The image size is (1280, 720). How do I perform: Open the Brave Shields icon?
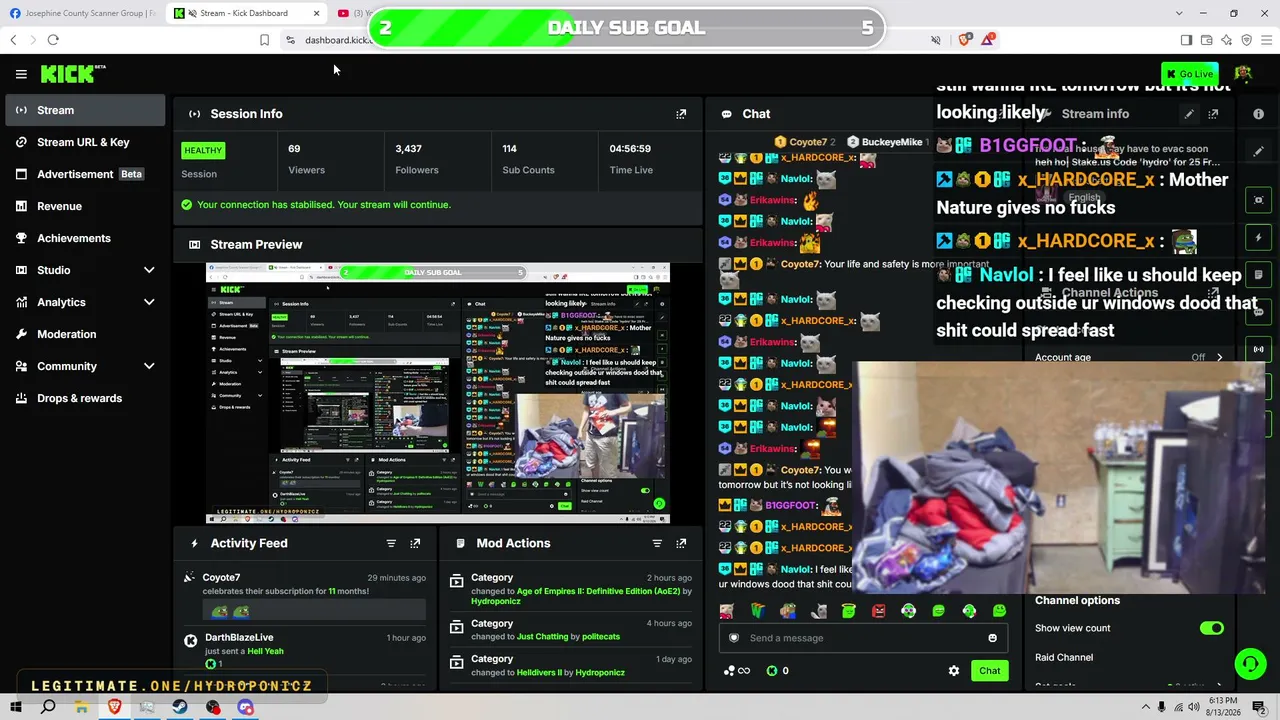(x=964, y=40)
